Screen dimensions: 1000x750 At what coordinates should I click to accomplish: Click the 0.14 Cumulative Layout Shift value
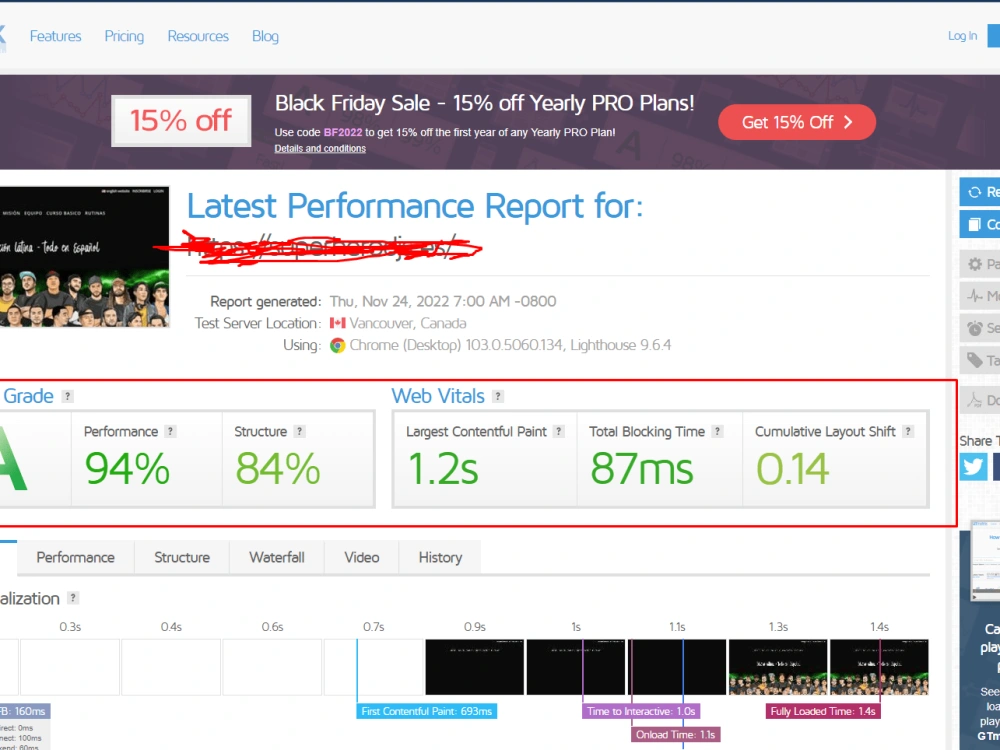tap(792, 469)
